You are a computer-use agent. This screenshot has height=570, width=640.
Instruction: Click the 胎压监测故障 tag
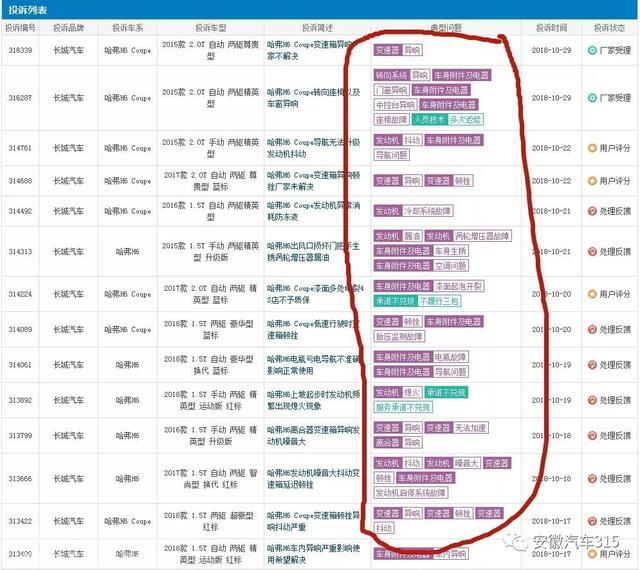(x=399, y=336)
